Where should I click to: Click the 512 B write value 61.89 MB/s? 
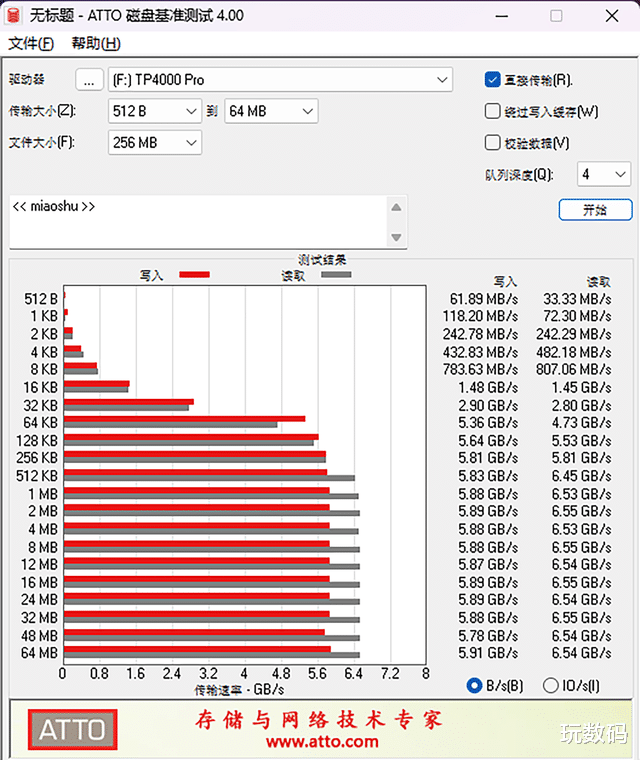(484, 299)
